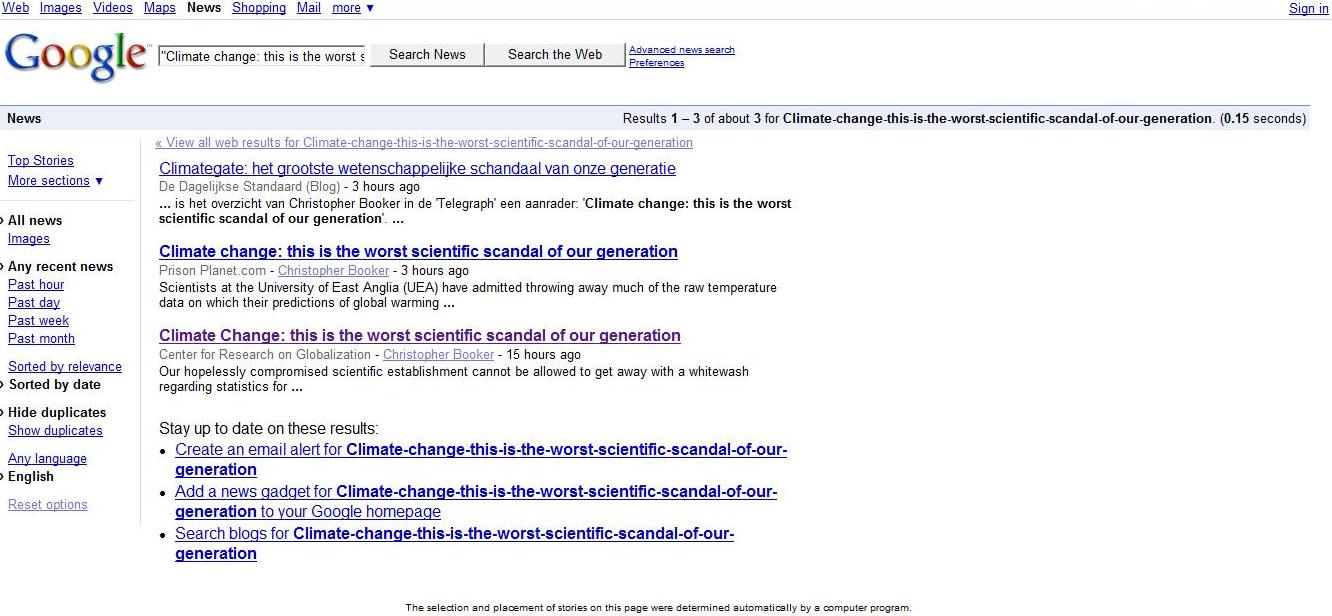Click the 'Prison Planet.com' source text
Image resolution: width=1332 pixels, height=616 pixels.
(x=212, y=271)
